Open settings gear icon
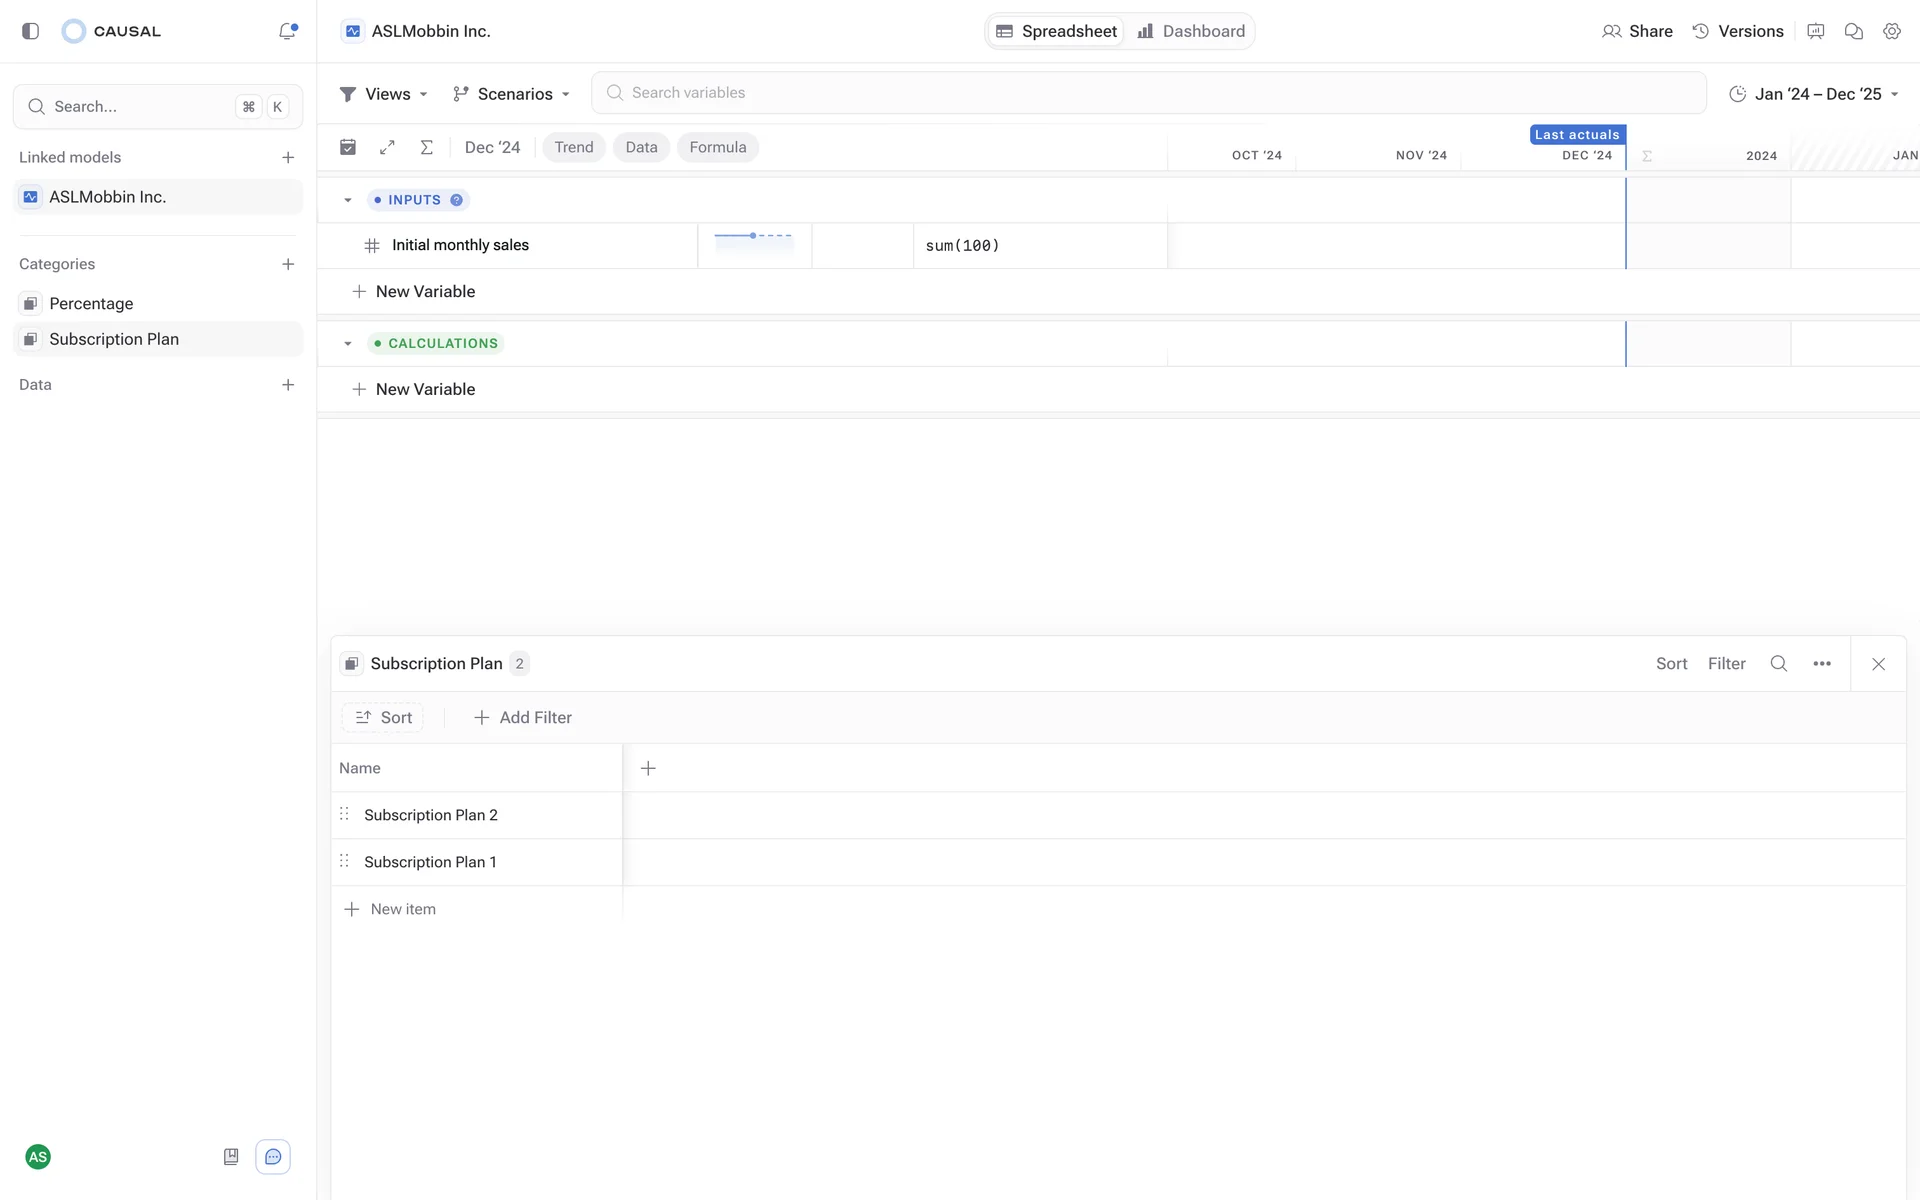This screenshot has height=1200, width=1920. coord(1891,31)
